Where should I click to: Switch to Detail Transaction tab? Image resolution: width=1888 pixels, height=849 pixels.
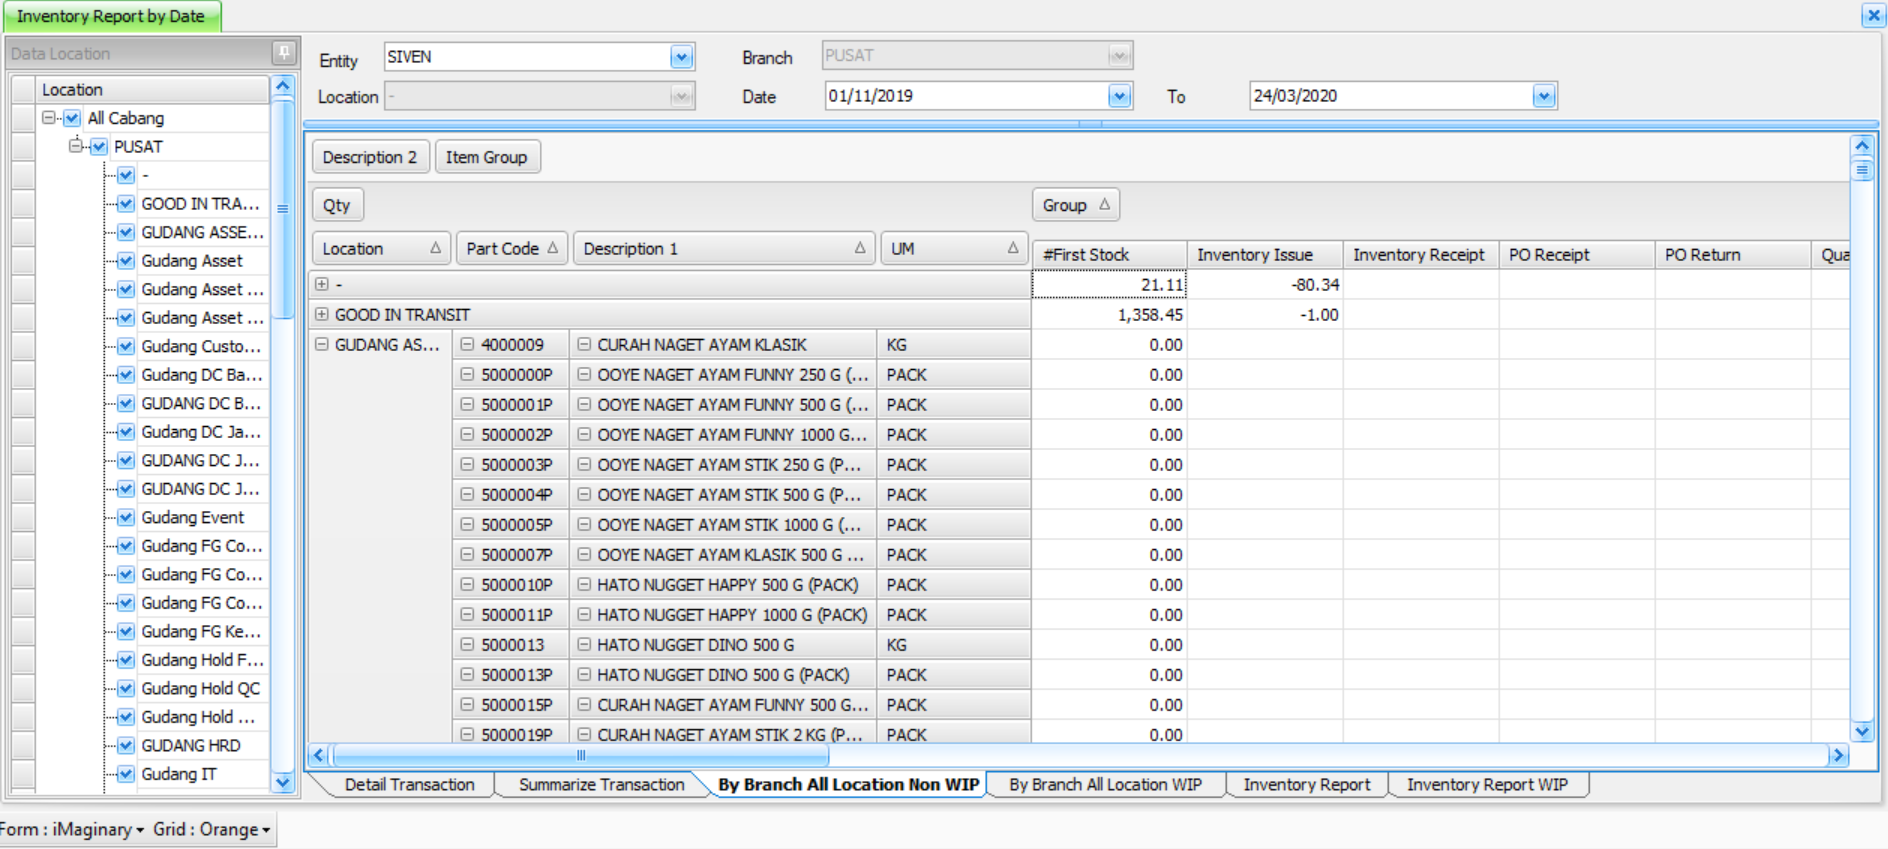(409, 785)
